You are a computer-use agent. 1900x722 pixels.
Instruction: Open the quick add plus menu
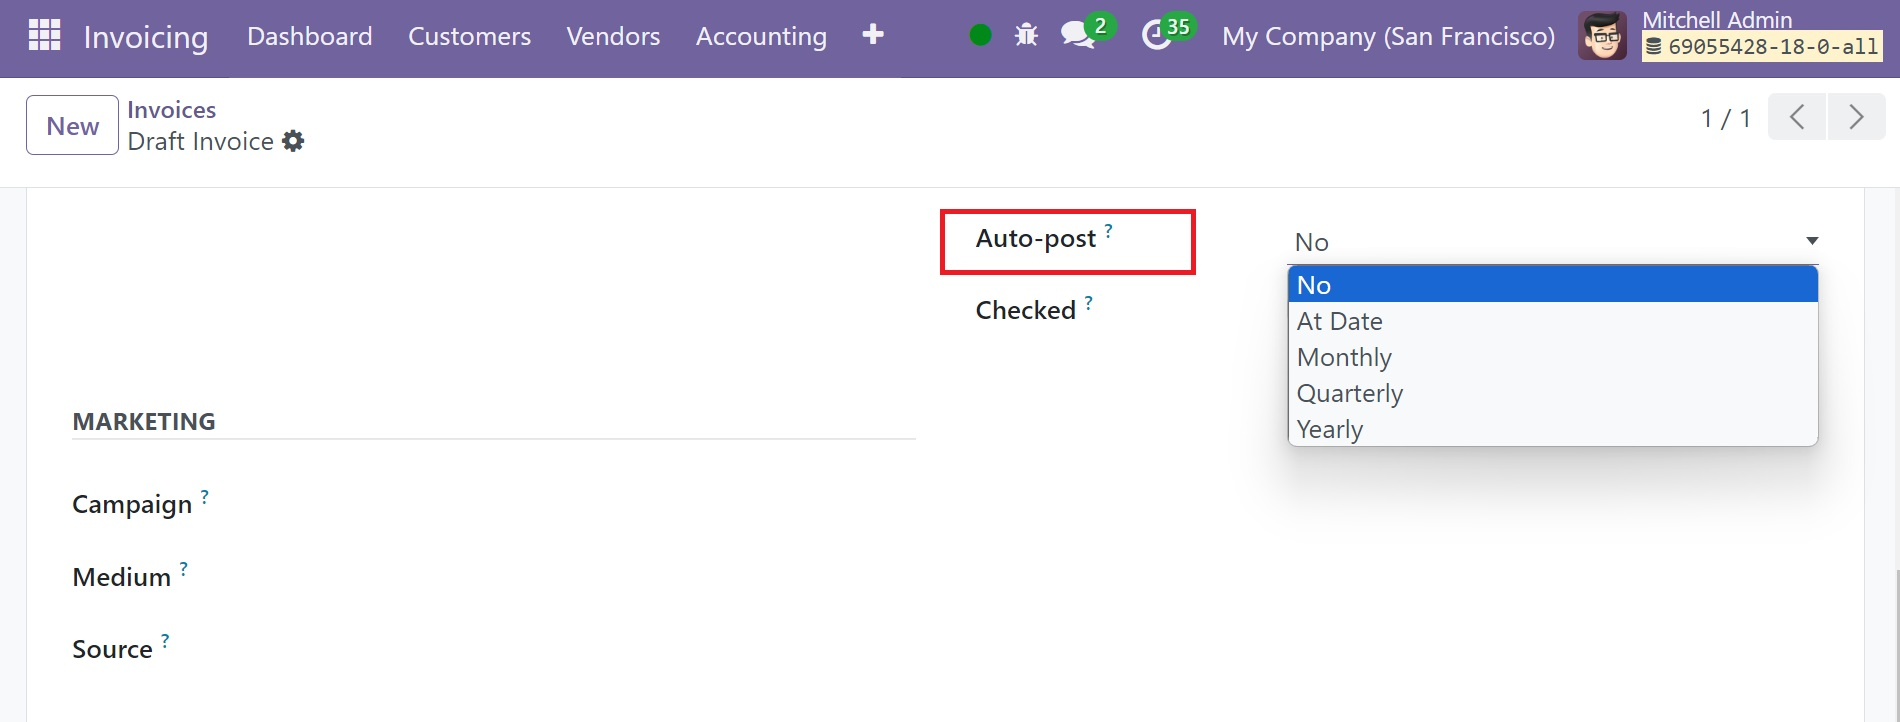(x=873, y=35)
